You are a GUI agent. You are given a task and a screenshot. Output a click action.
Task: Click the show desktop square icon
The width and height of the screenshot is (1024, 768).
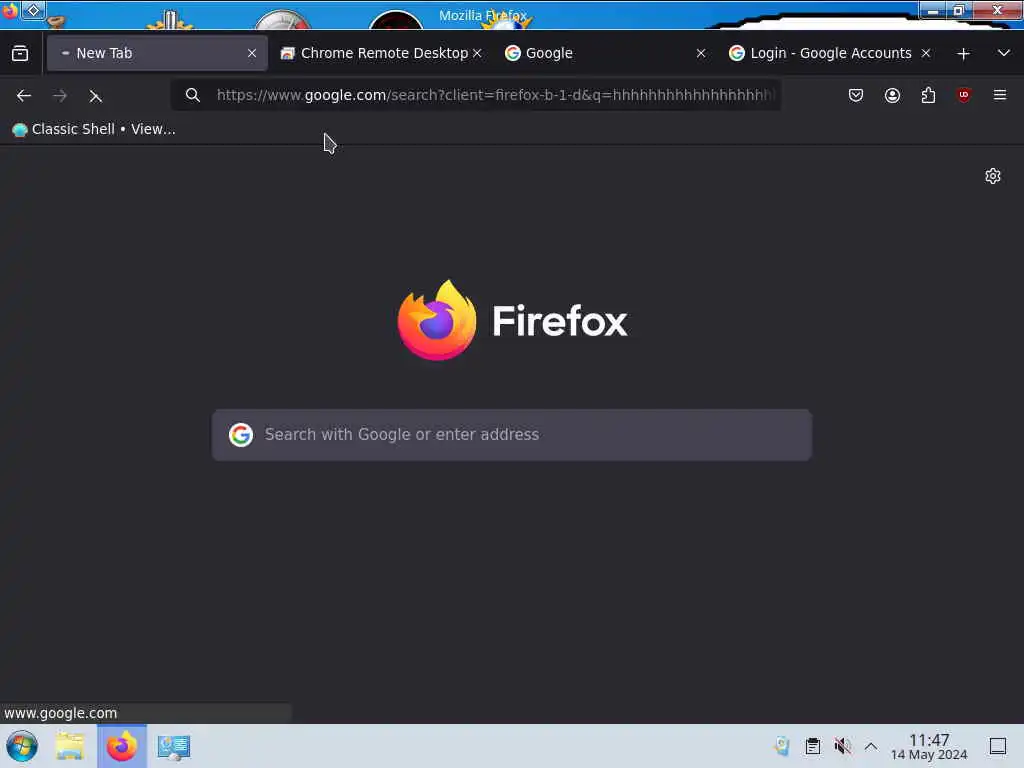997,746
